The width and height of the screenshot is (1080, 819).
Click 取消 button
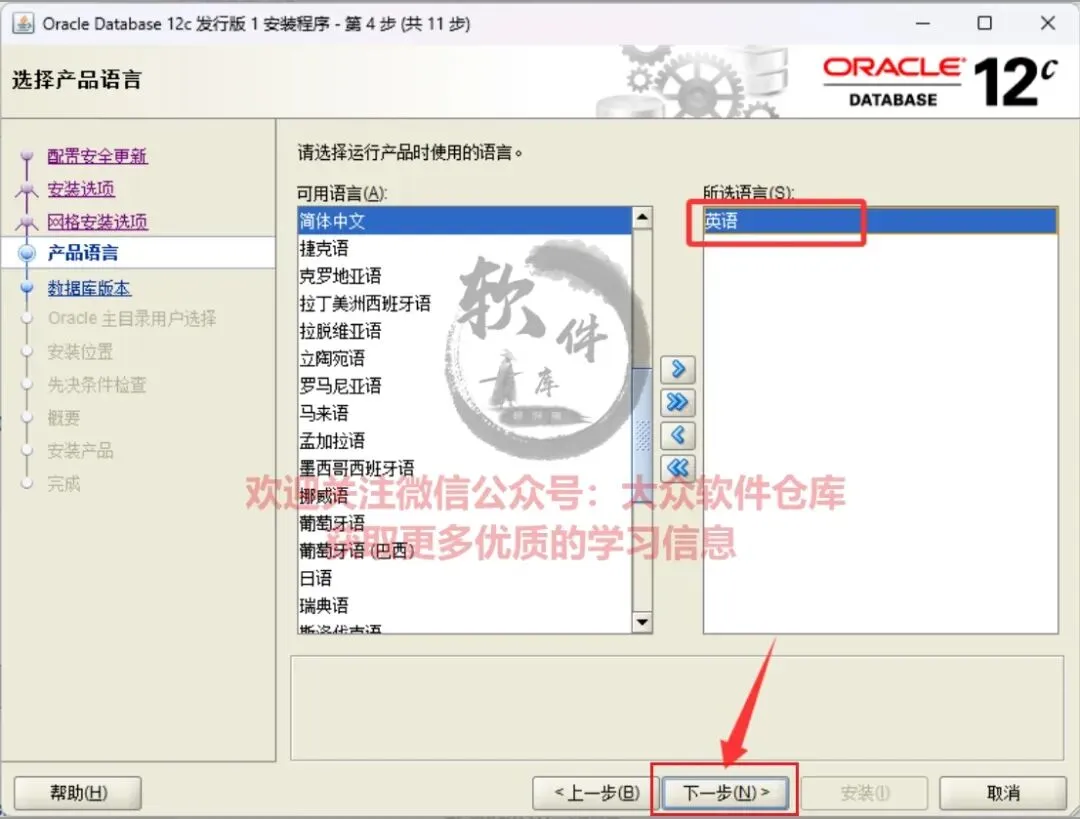pos(1003,793)
